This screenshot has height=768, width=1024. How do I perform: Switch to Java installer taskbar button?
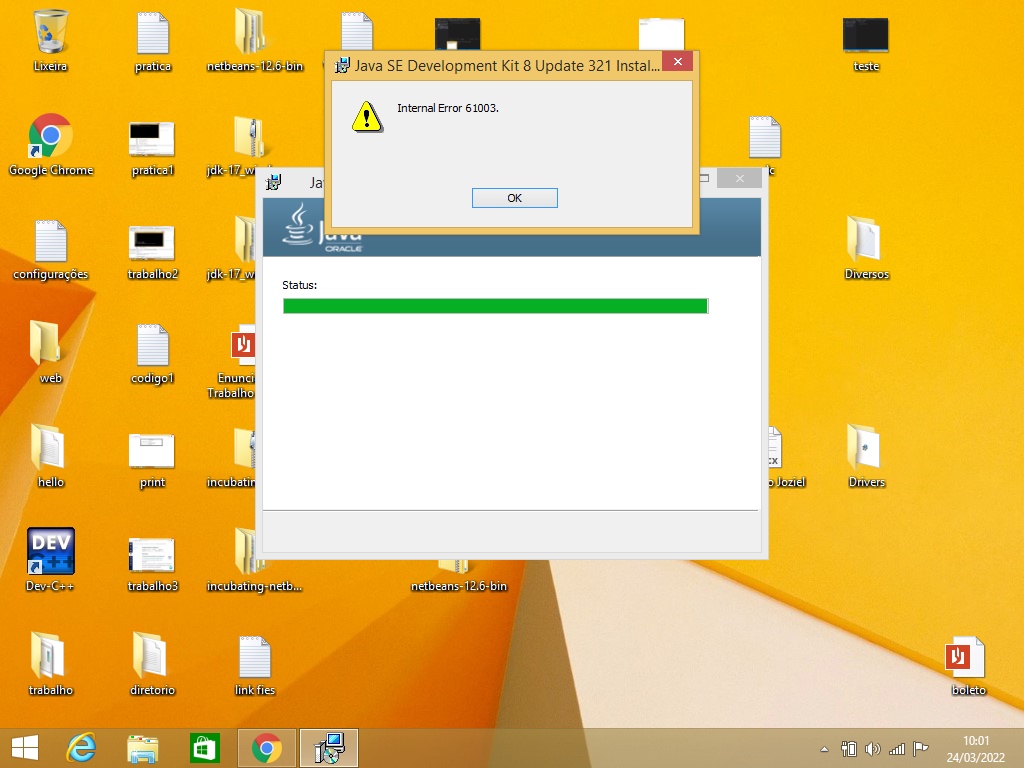(329, 748)
